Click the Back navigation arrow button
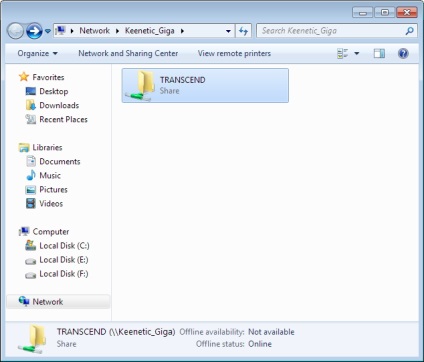 tap(15, 31)
